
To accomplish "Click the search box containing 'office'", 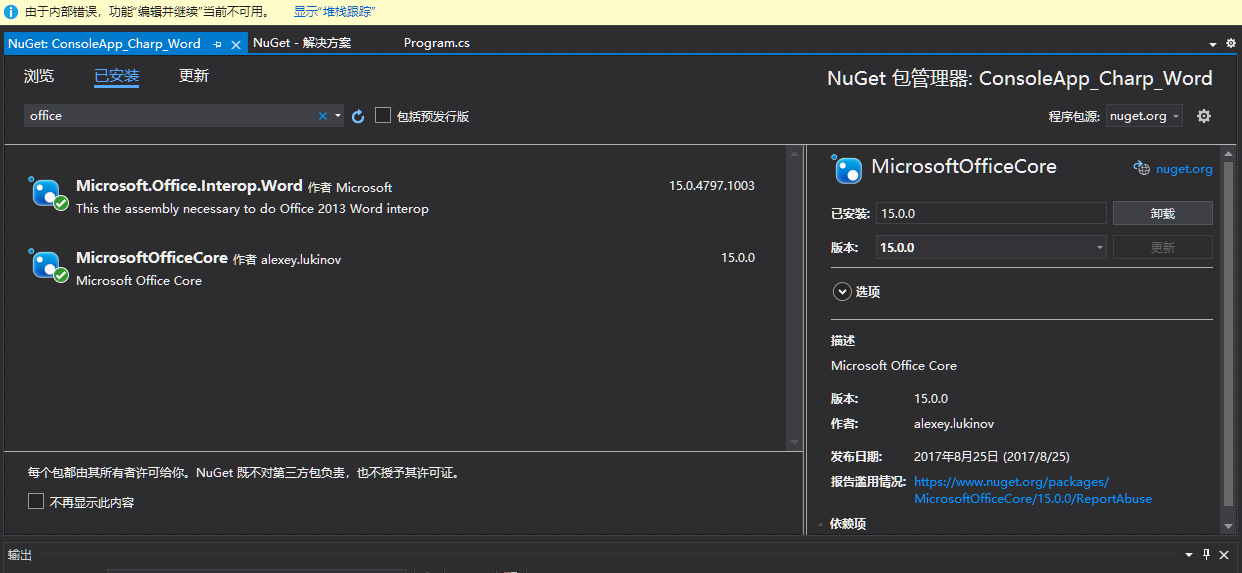I will pos(170,116).
